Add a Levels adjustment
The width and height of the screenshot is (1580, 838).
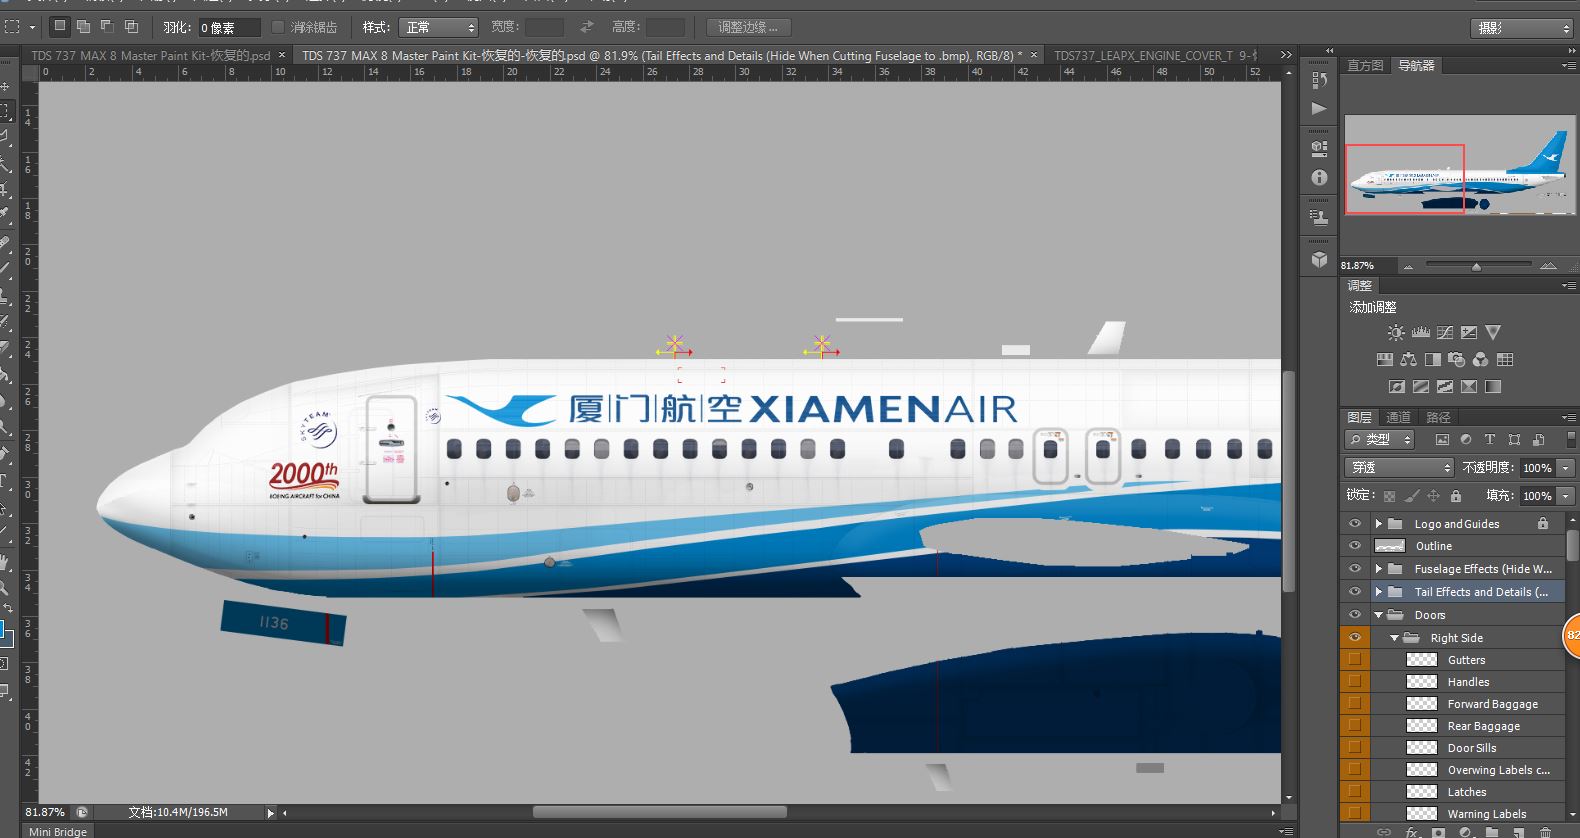[x=1420, y=333]
